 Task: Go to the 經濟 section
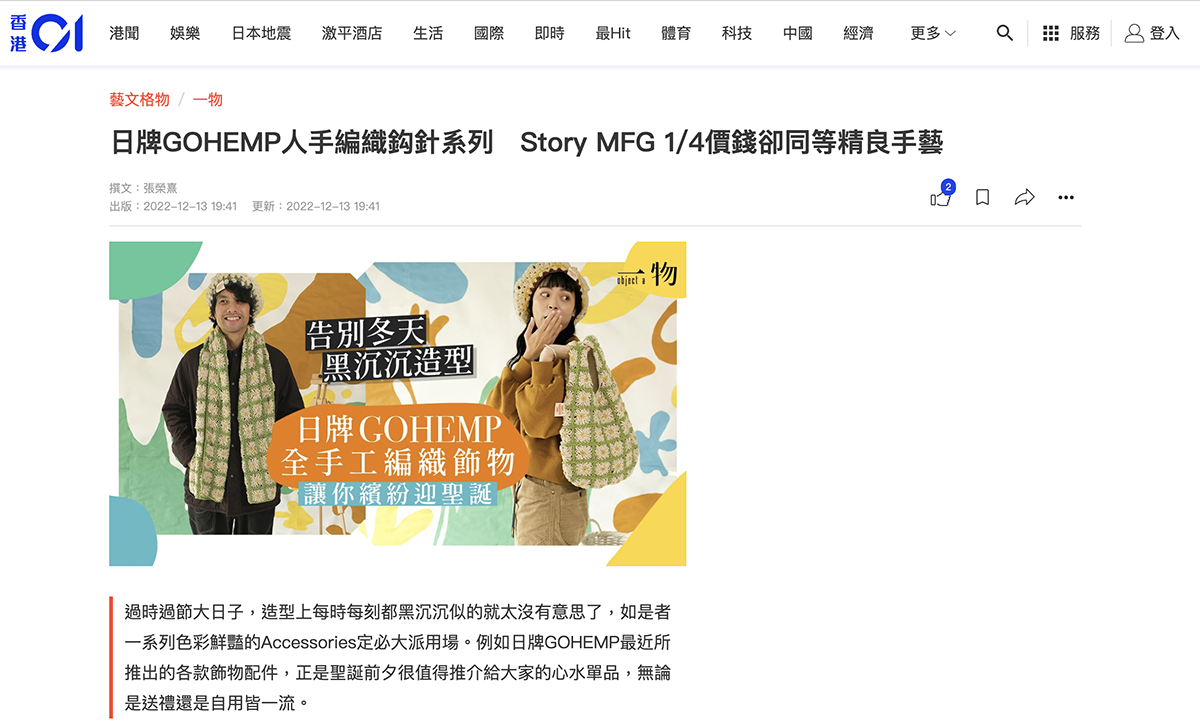click(x=858, y=33)
